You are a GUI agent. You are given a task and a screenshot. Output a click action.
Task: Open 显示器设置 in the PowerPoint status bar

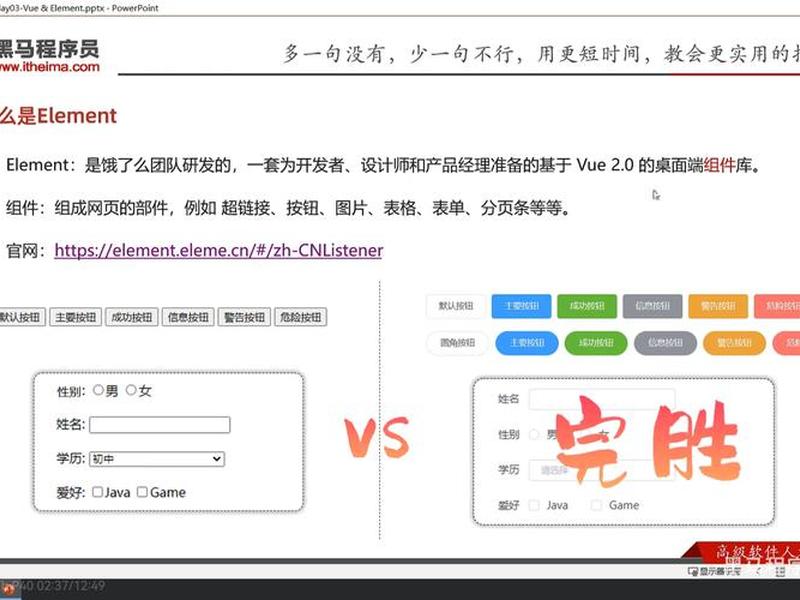coord(714,572)
